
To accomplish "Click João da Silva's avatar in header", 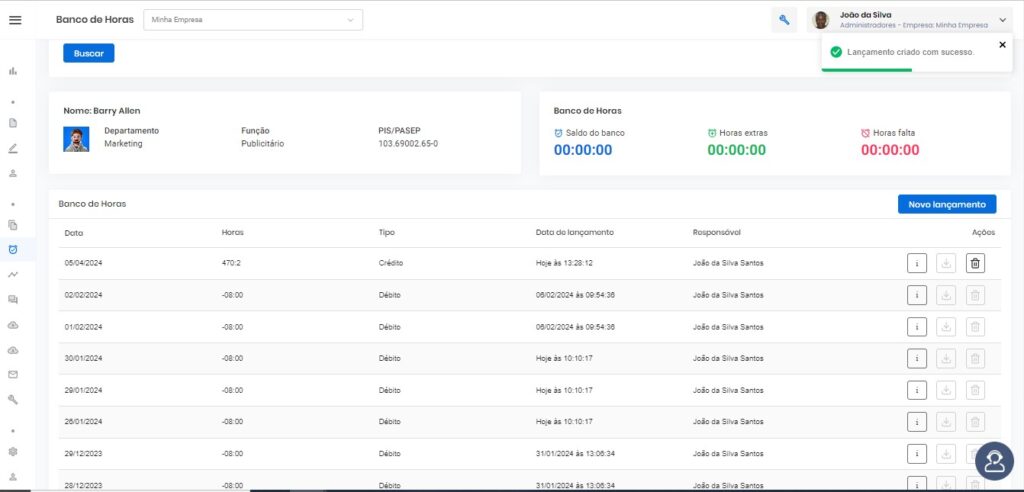I will (820, 20).
